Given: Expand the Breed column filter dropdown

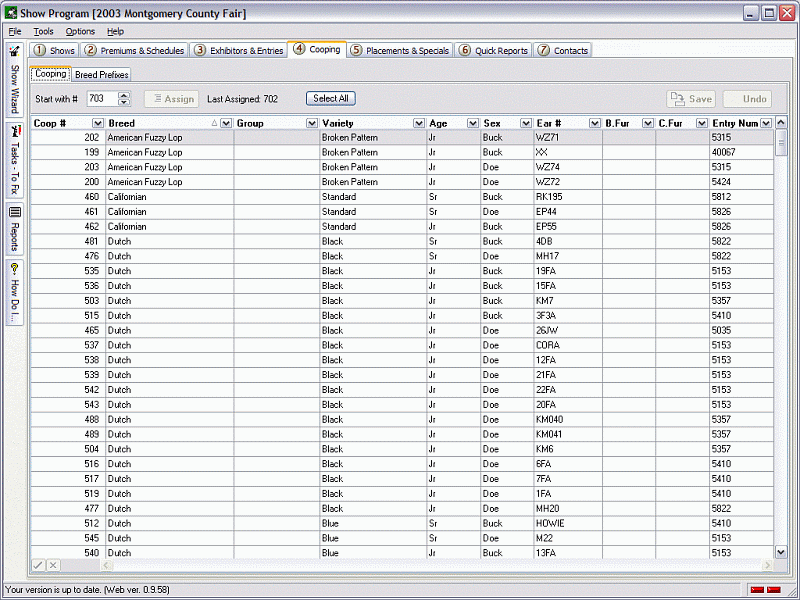Looking at the screenshot, I should (x=226, y=123).
